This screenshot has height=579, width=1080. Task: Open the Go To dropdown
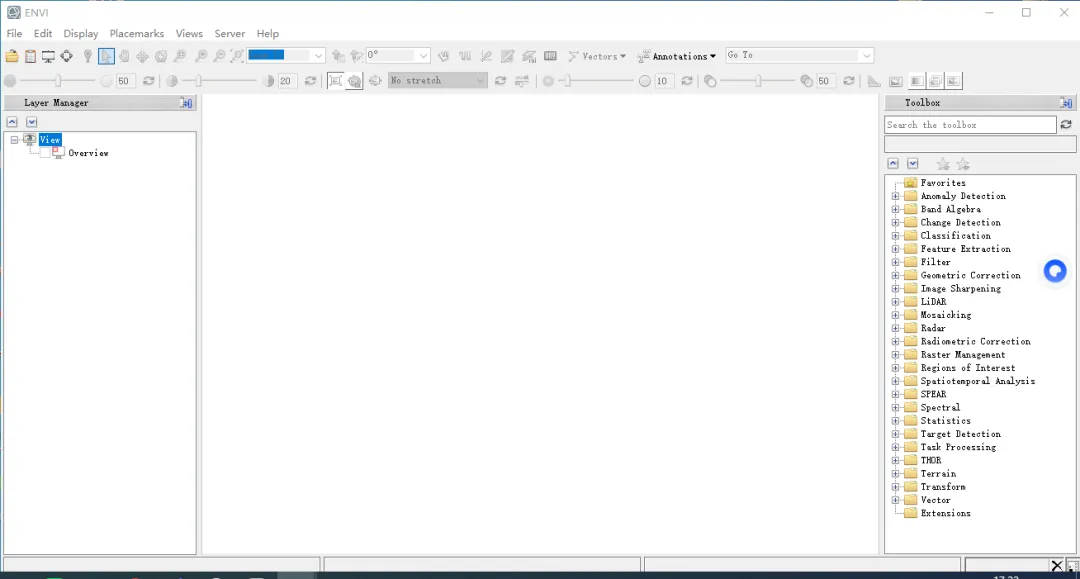coord(866,56)
